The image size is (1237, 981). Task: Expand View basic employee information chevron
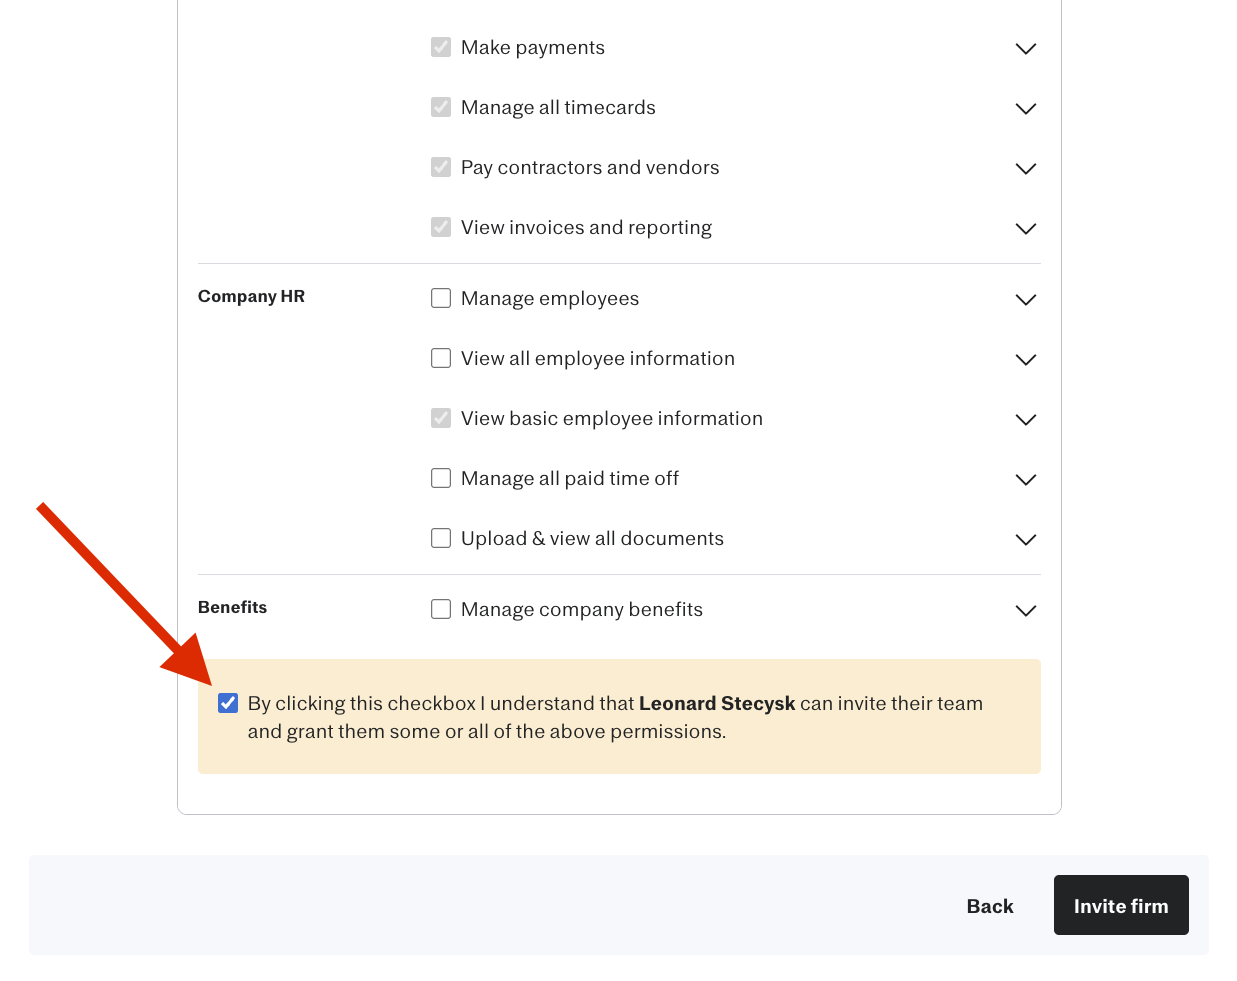pyautogui.click(x=1025, y=419)
